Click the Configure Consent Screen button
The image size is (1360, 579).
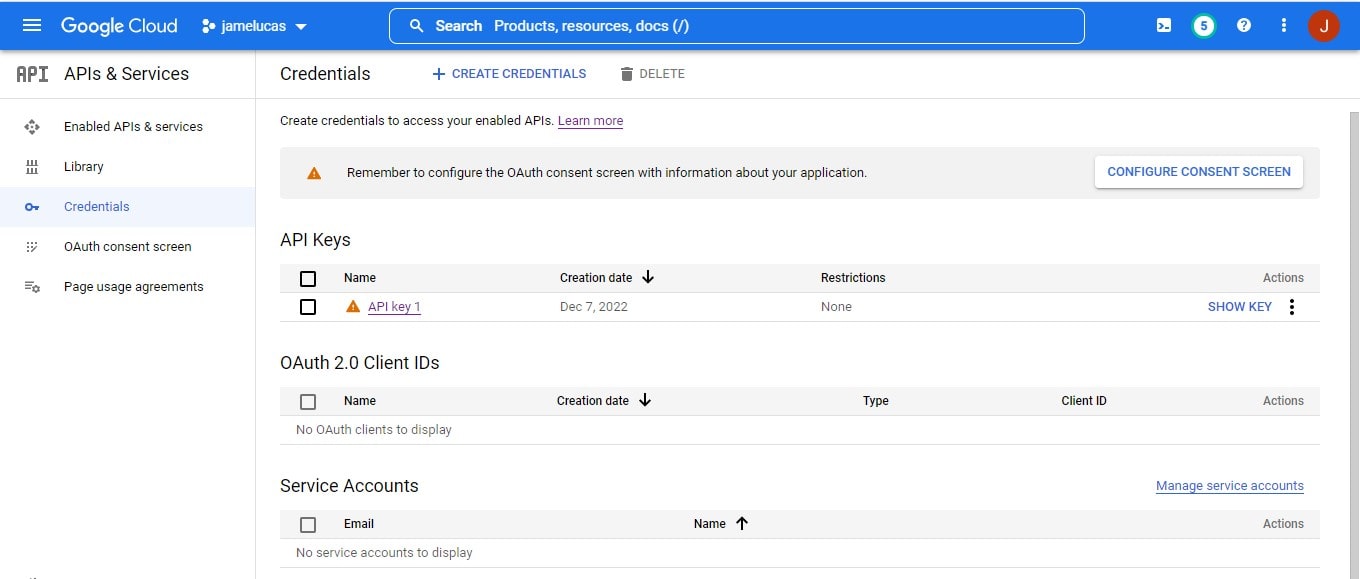tap(1198, 172)
